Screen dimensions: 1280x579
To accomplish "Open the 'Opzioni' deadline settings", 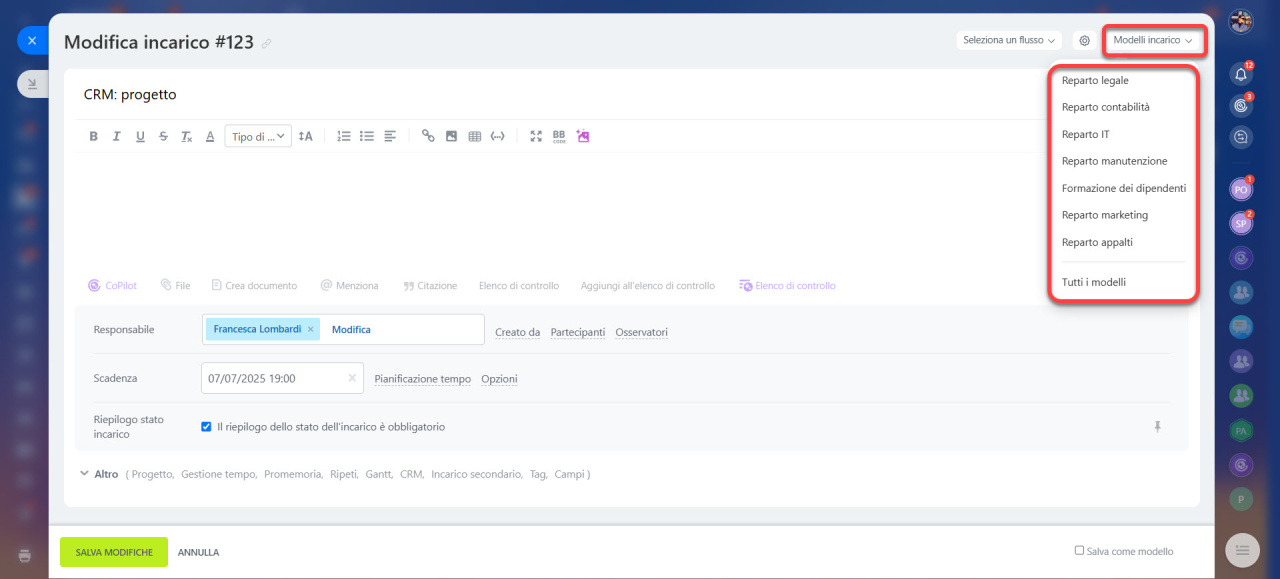I will coord(499,379).
